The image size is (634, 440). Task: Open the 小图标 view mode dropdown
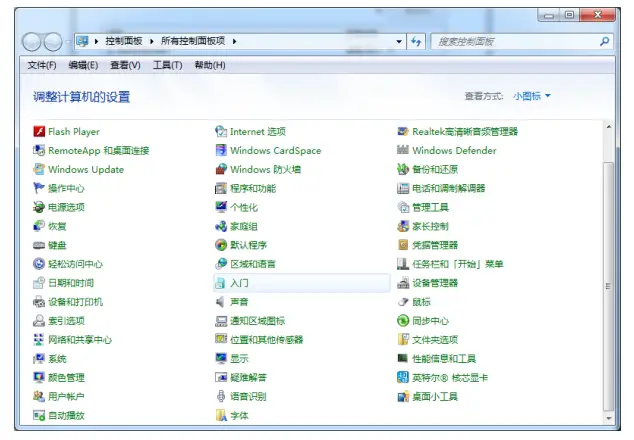pyautogui.click(x=532, y=96)
